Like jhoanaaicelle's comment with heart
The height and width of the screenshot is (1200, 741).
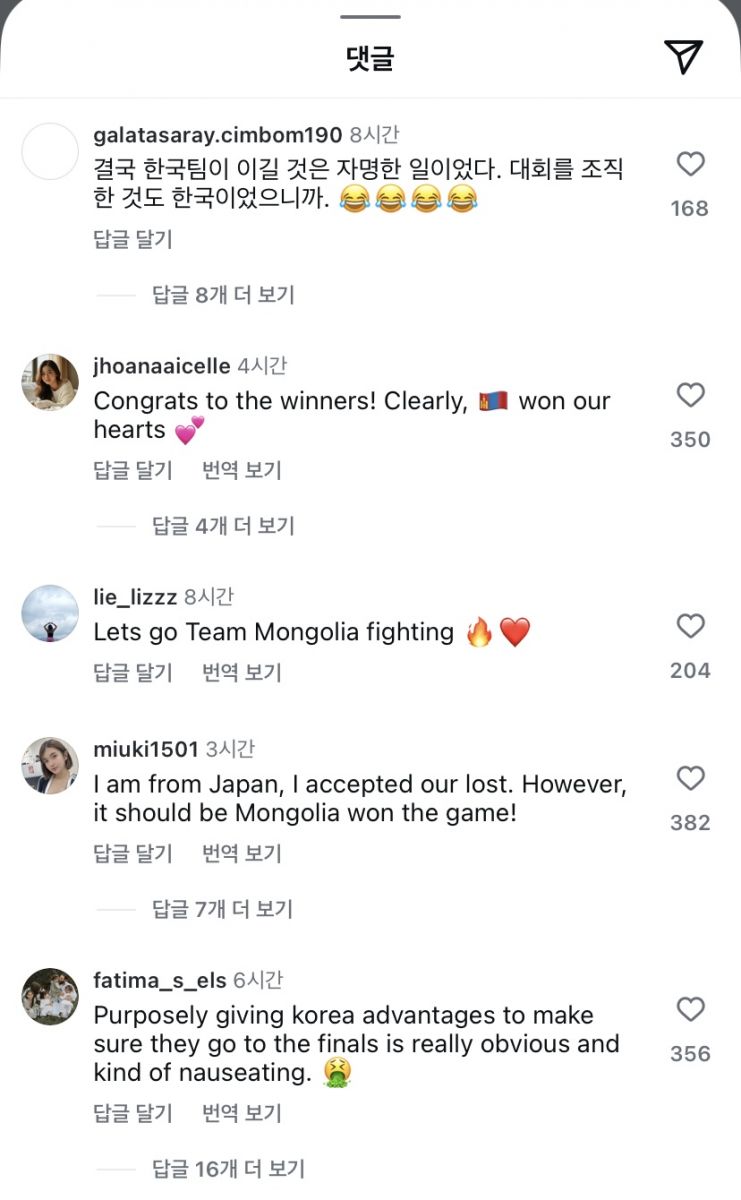691,395
